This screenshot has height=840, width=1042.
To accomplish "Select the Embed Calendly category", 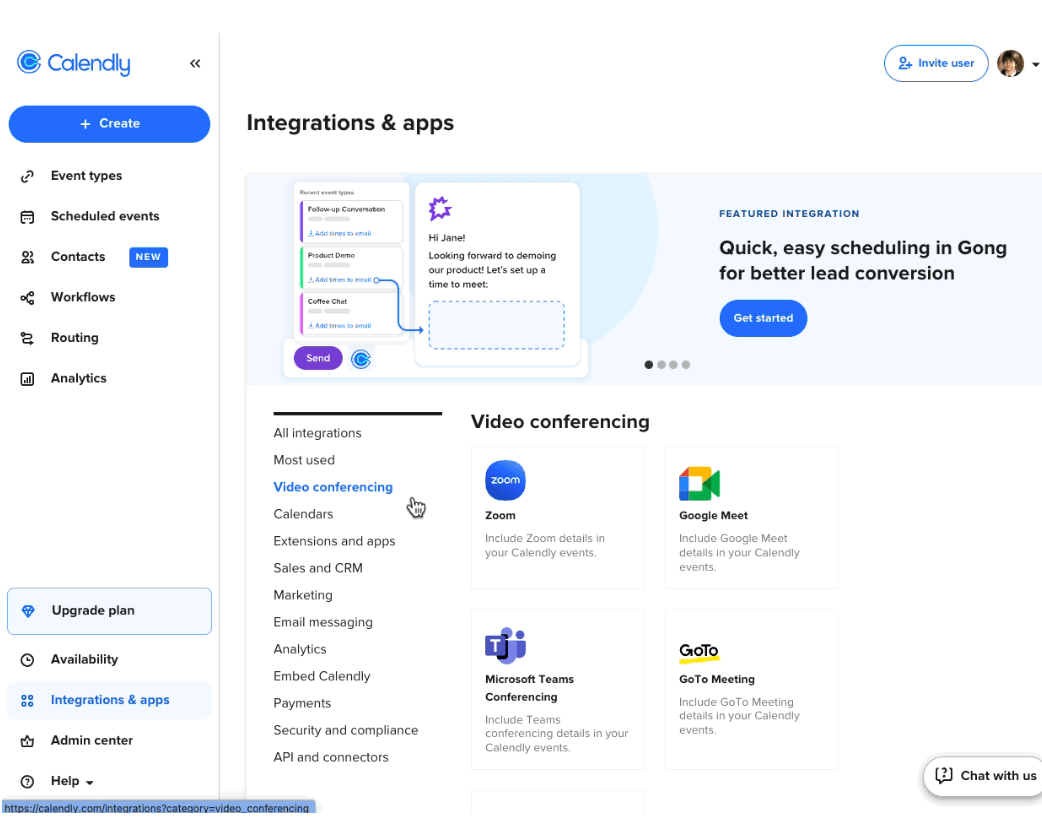I will click(322, 677).
